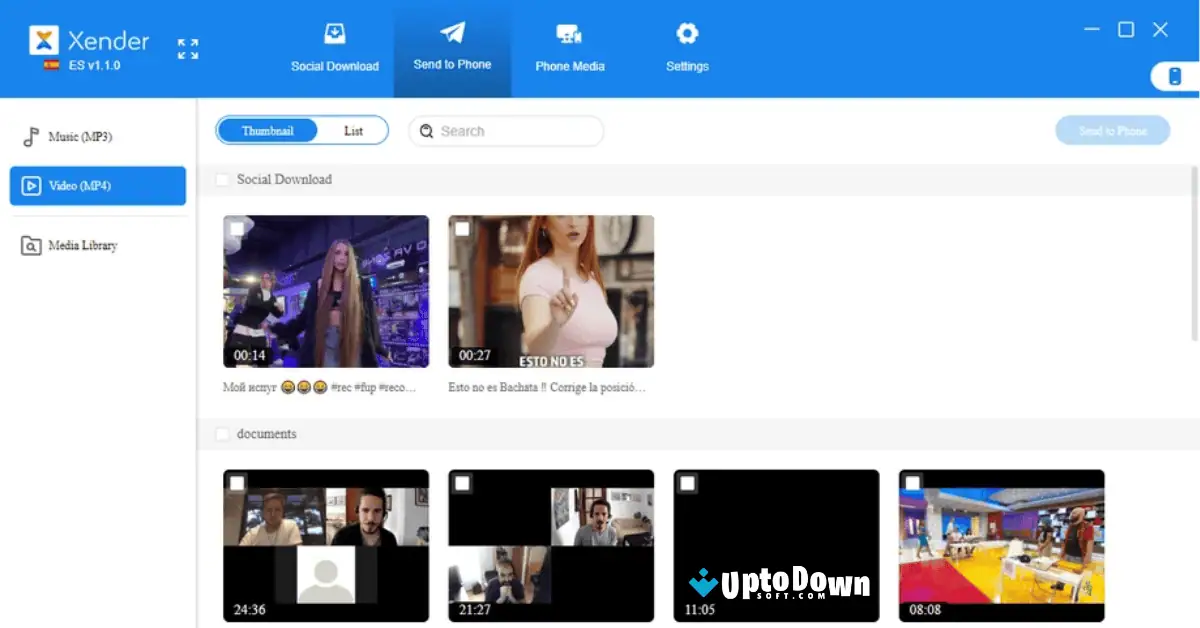This screenshot has width=1200, height=628.
Task: Switch view to List mode
Action: (x=352, y=130)
